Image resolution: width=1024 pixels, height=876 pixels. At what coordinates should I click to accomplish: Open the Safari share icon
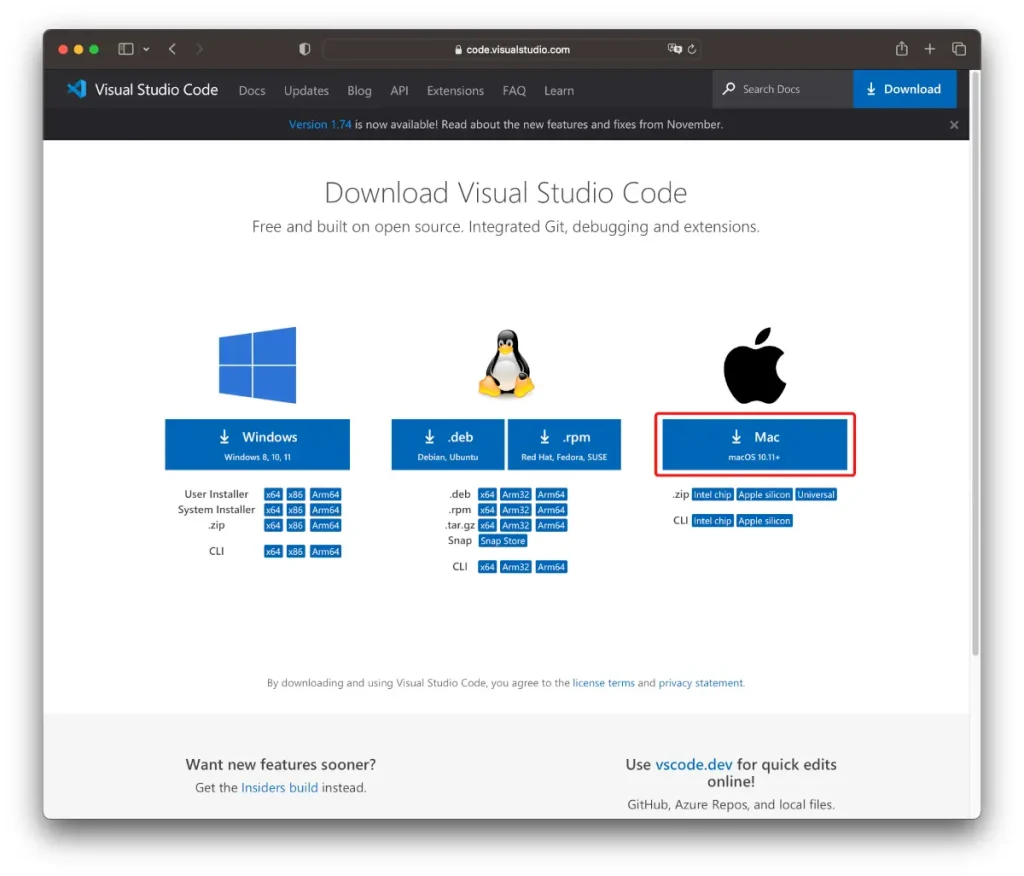click(901, 49)
